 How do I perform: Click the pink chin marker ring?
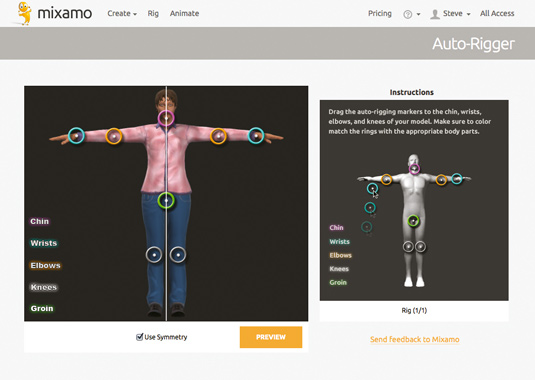[166, 118]
